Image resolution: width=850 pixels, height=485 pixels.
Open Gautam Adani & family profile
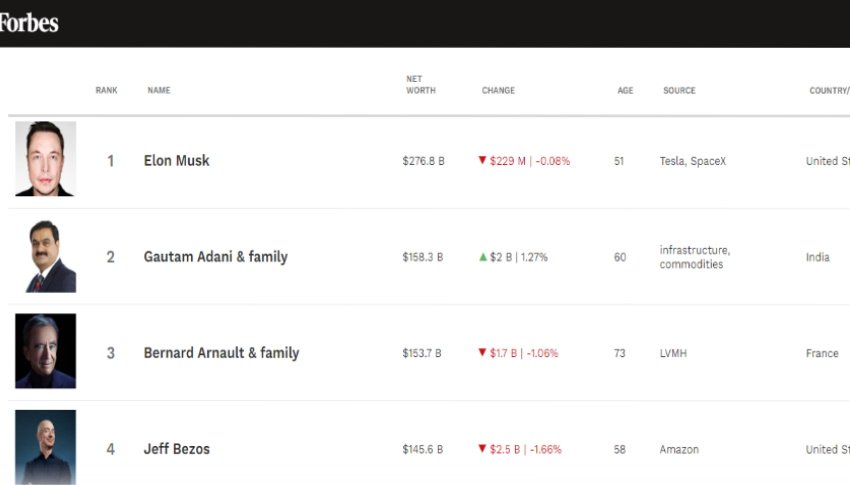[215, 257]
